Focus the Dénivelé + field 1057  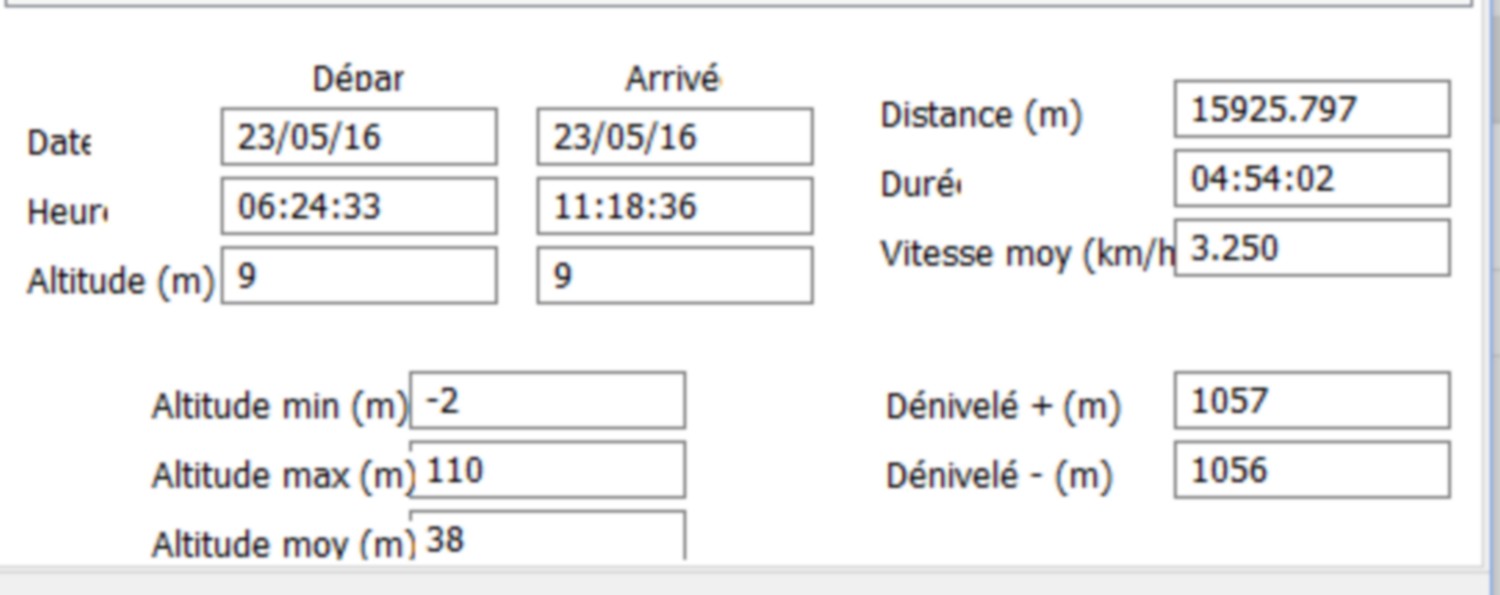click(x=1312, y=400)
